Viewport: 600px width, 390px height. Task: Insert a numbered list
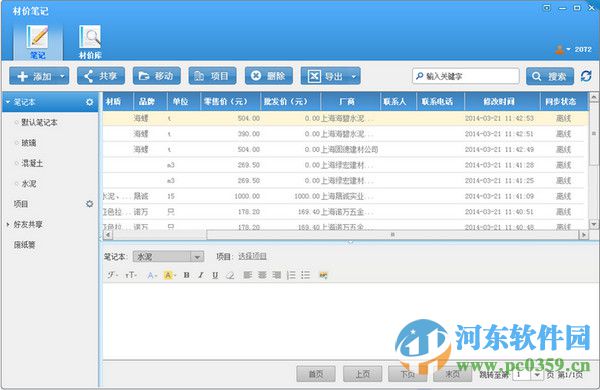tap(291, 275)
